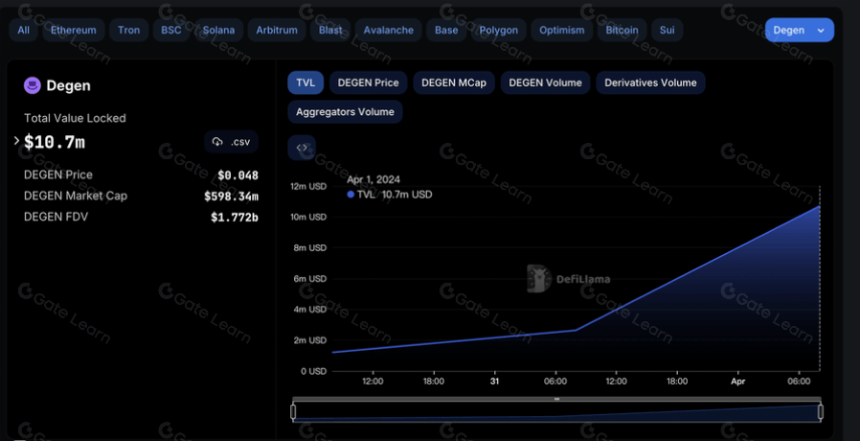
Task: Select the Bitcoin chain filter
Action: click(622, 30)
